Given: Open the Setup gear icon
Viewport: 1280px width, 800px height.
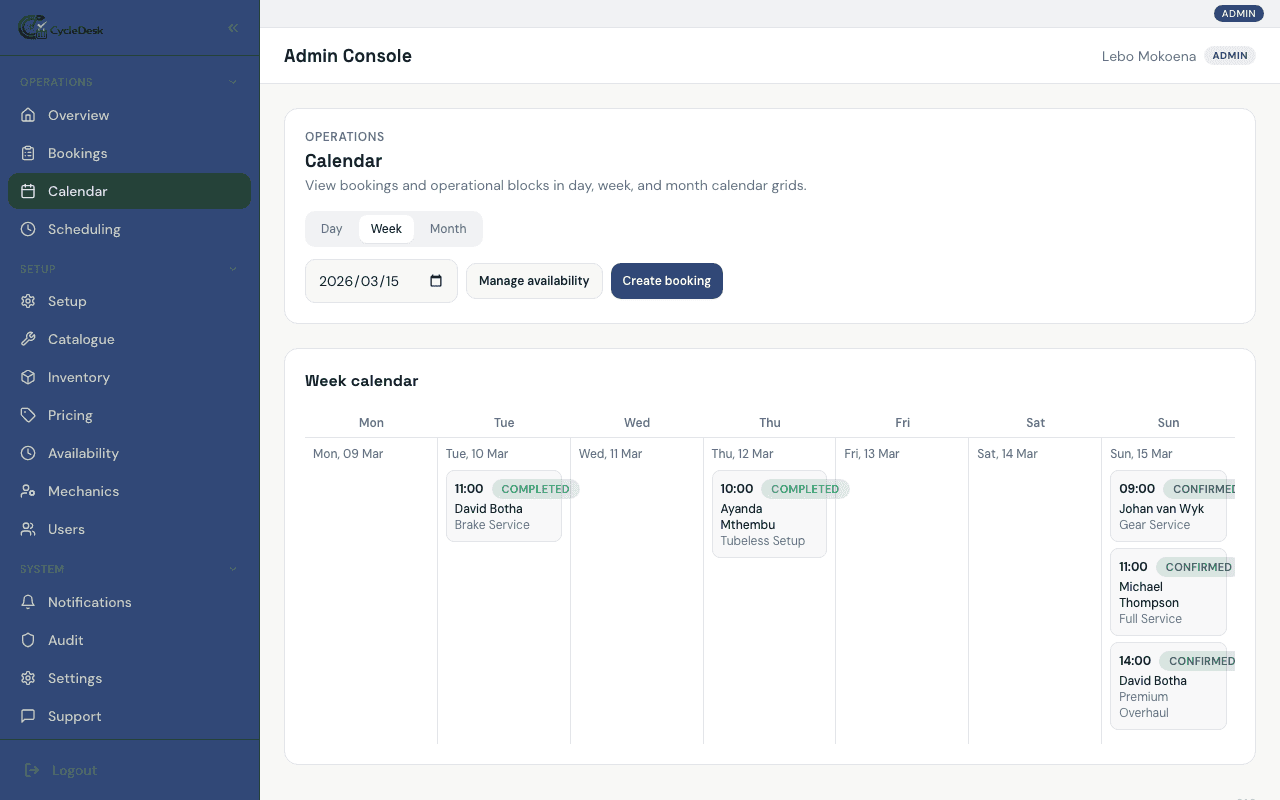Looking at the screenshot, I should click(28, 301).
